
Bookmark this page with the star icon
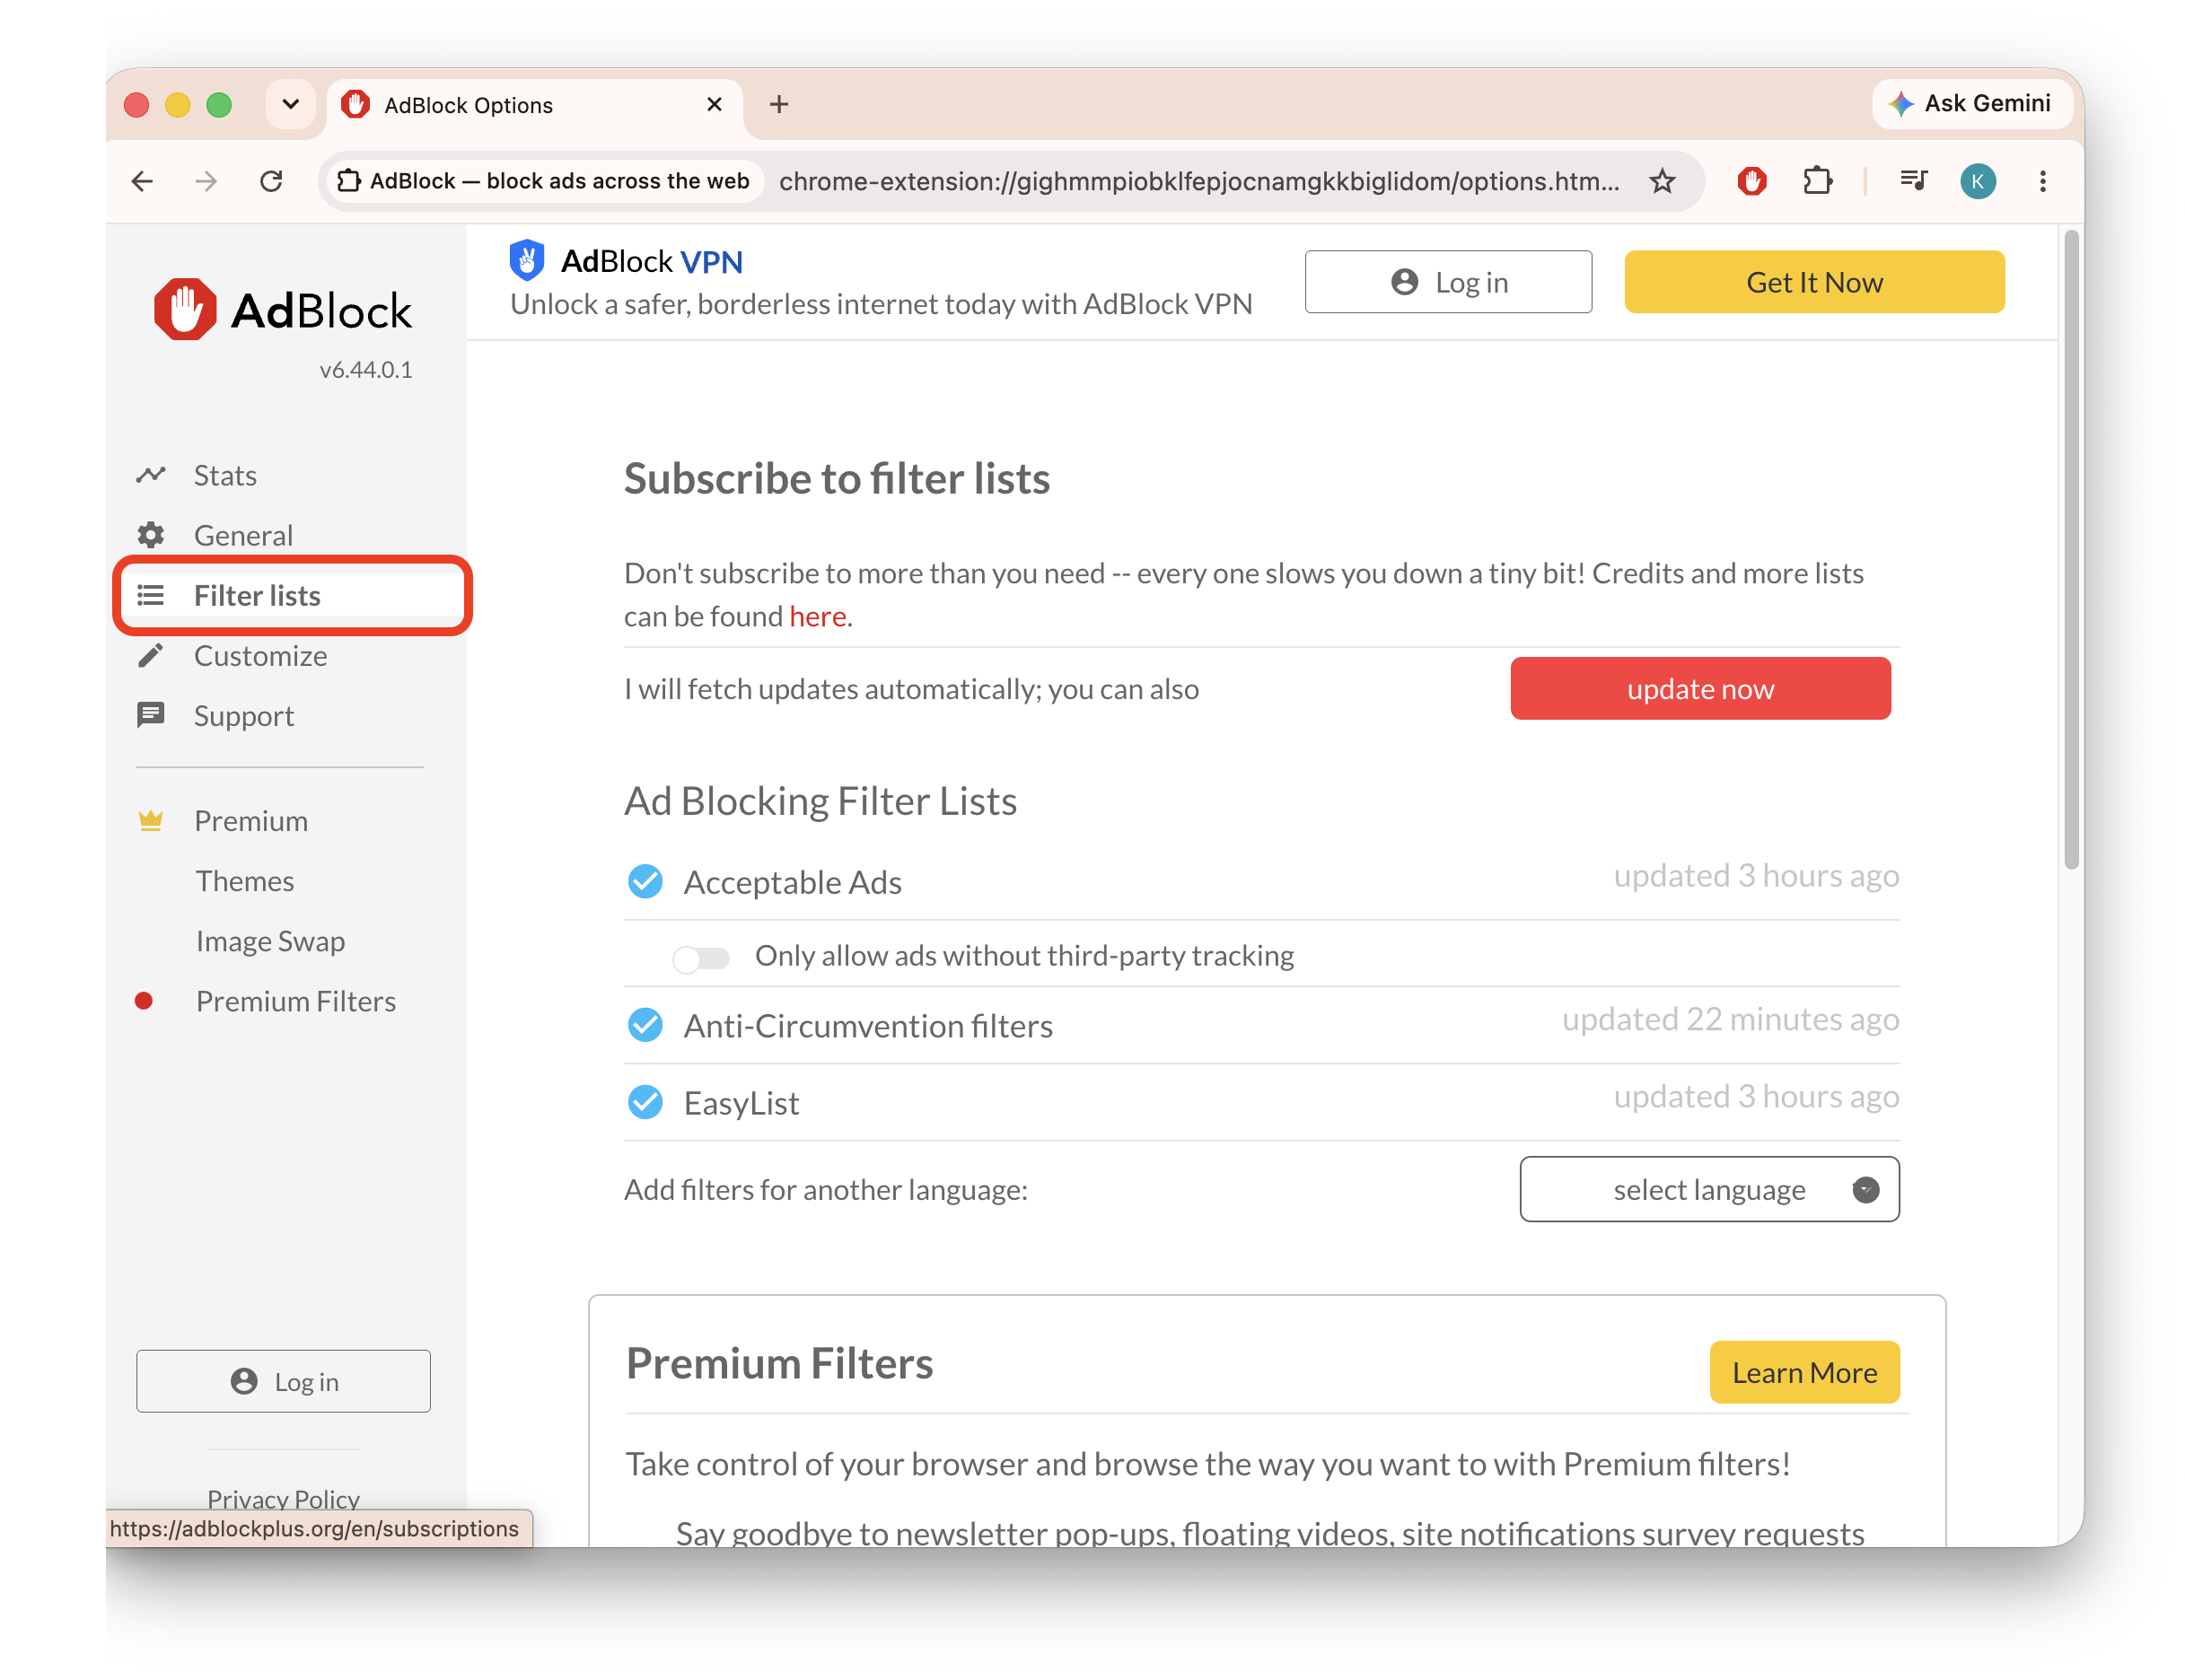[1662, 181]
